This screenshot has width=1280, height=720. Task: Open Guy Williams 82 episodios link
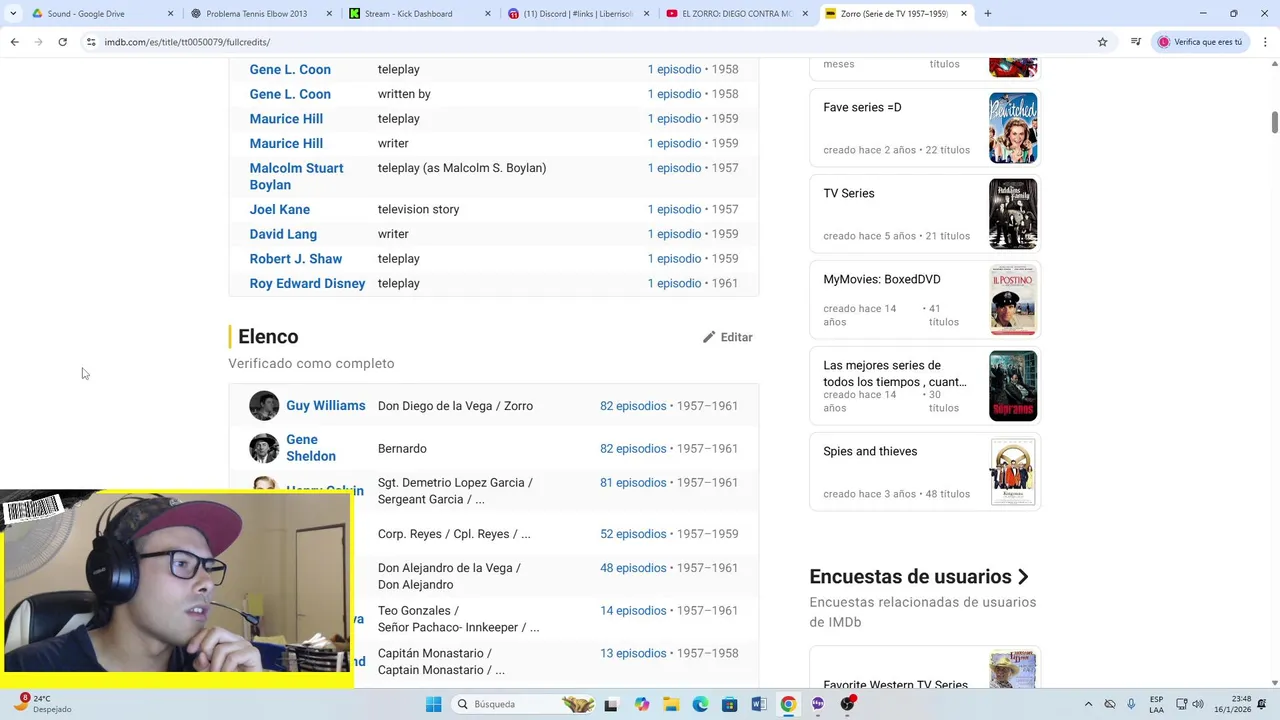pos(633,406)
